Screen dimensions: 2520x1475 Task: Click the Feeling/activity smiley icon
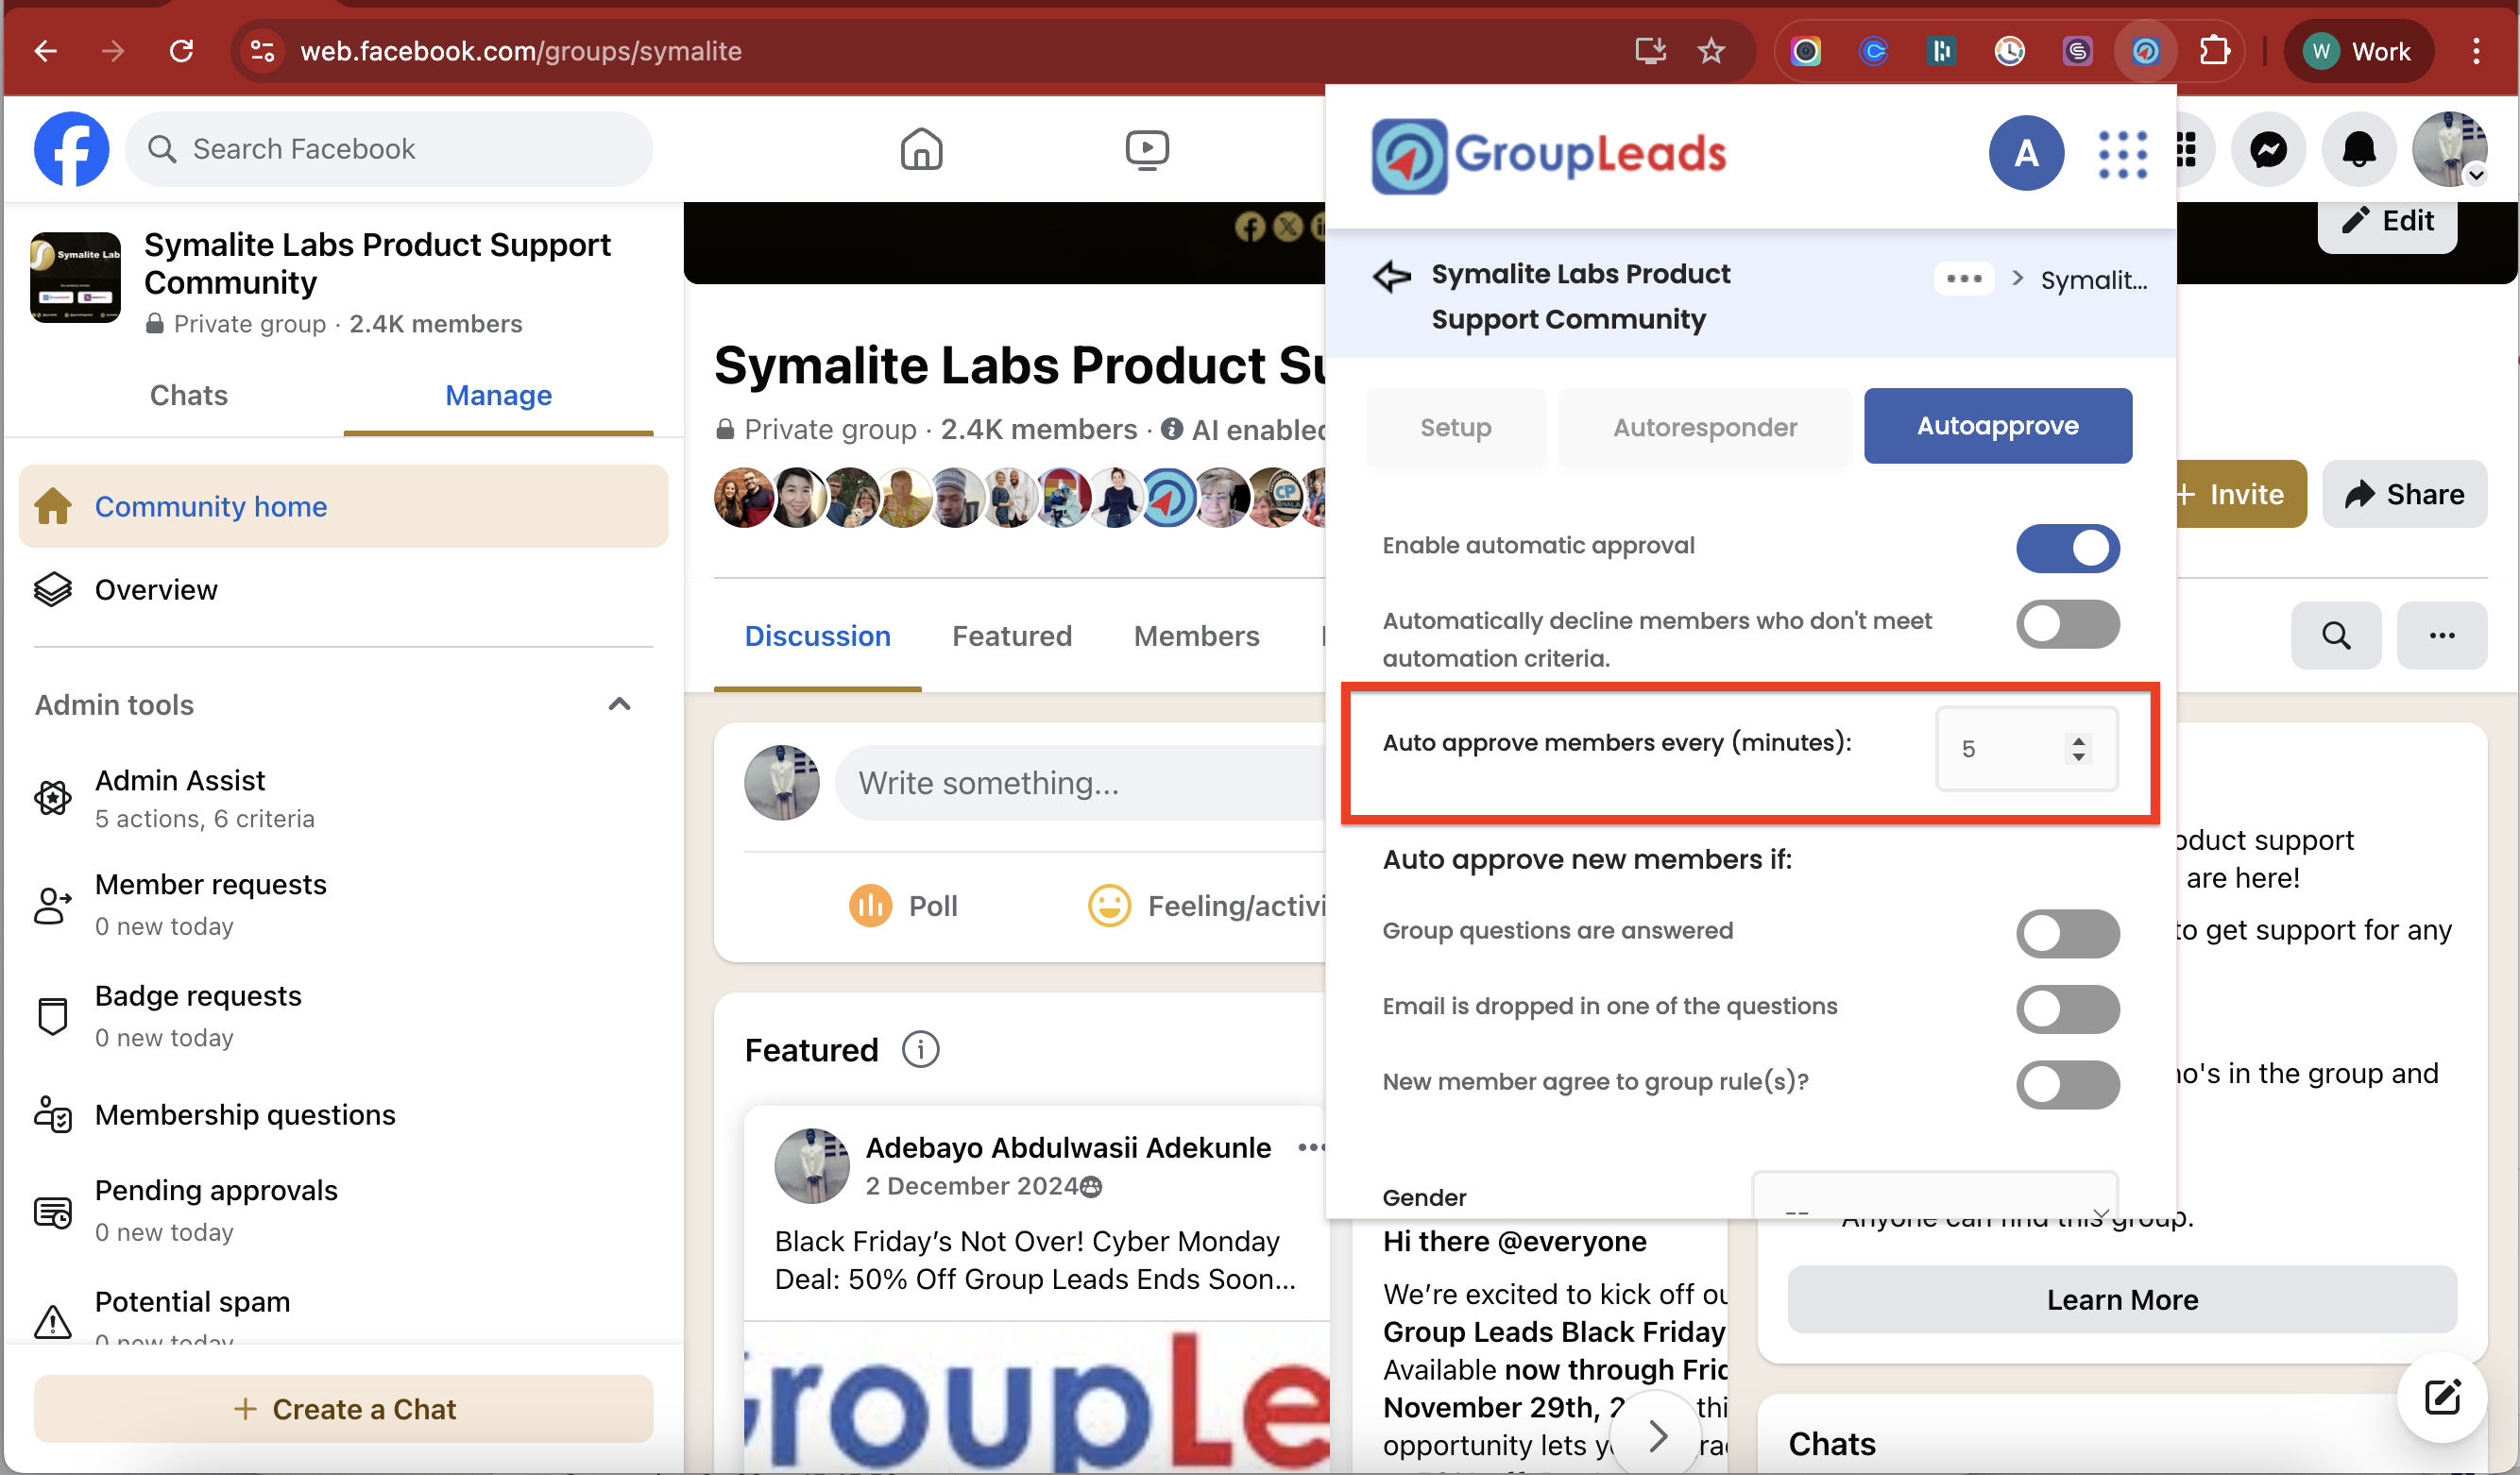pos(1109,906)
